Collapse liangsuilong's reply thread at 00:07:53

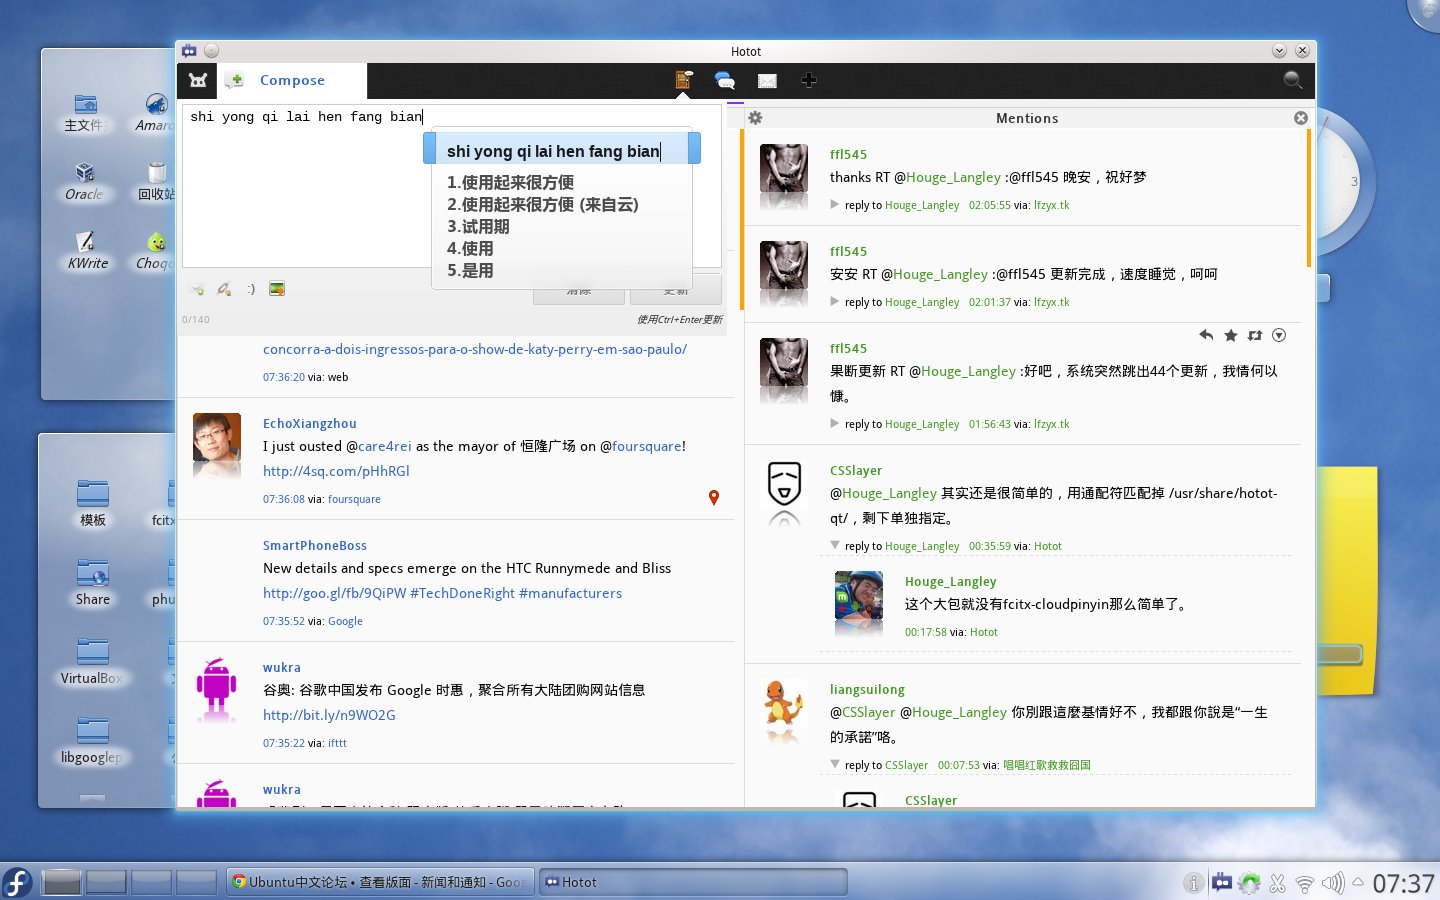tap(835, 764)
